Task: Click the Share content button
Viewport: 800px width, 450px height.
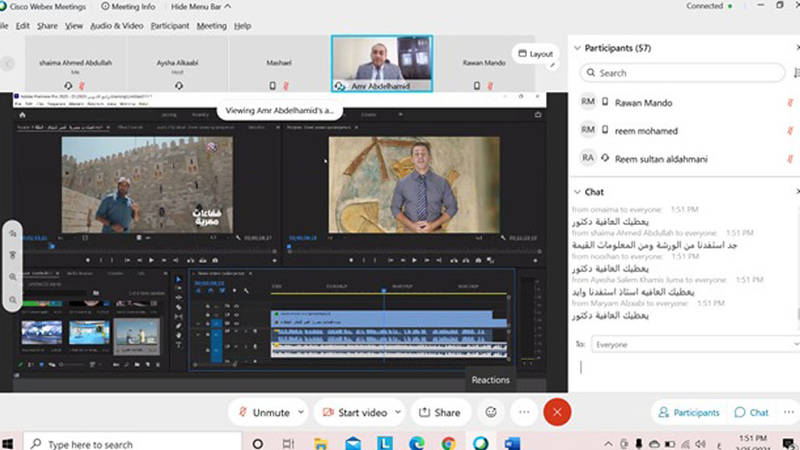Action: click(x=440, y=412)
